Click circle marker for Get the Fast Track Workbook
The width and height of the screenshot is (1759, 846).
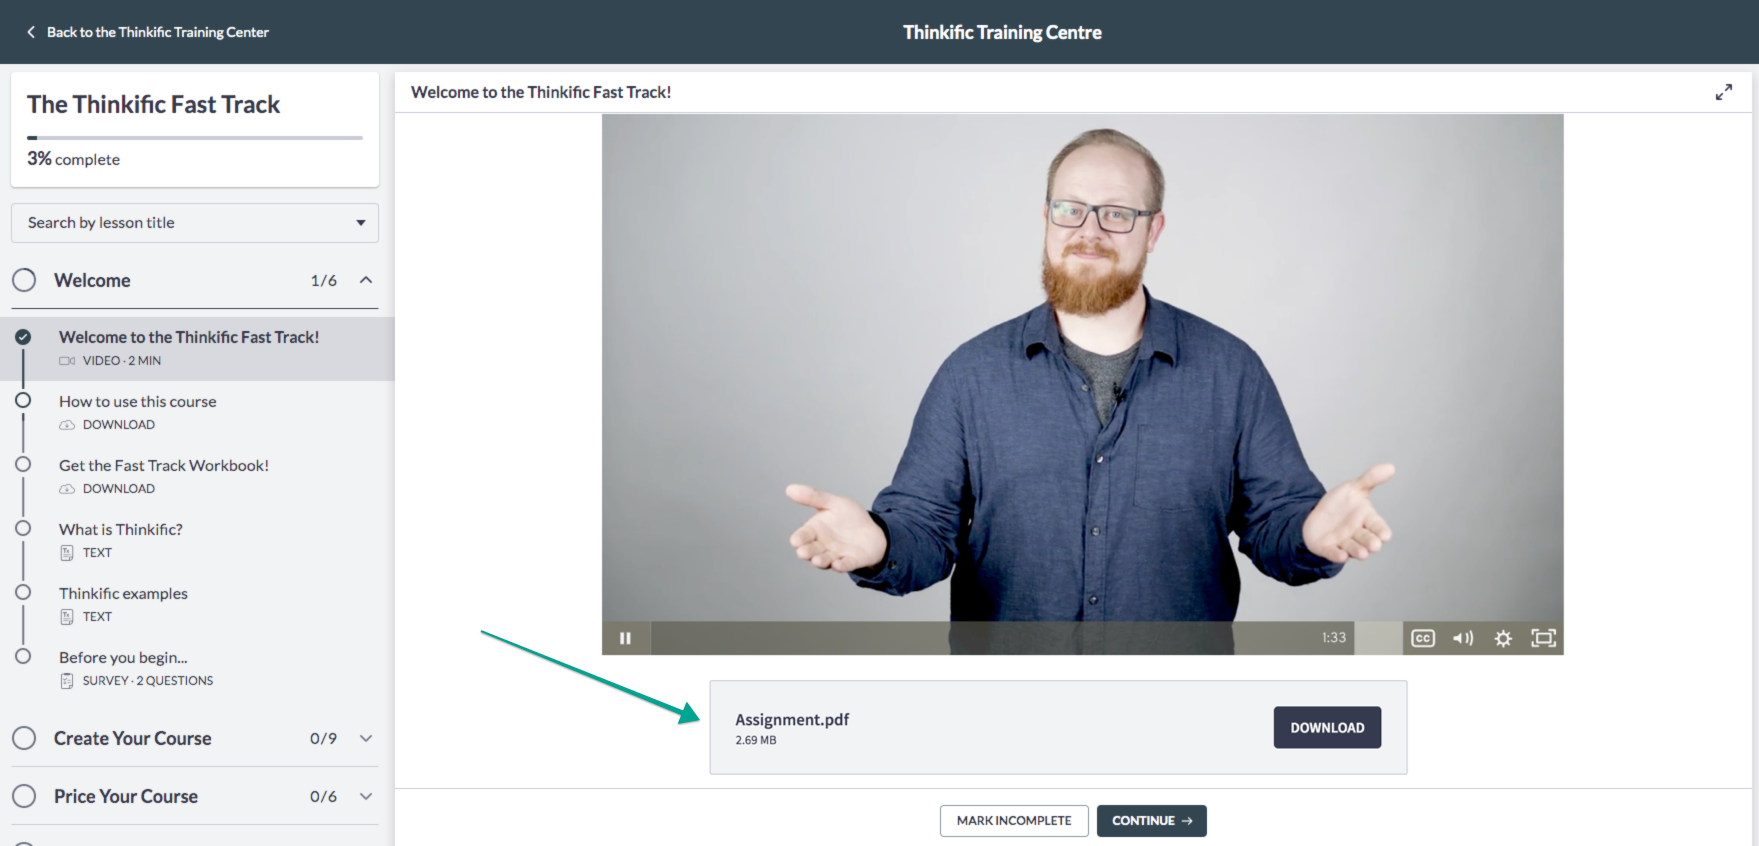[23, 464]
